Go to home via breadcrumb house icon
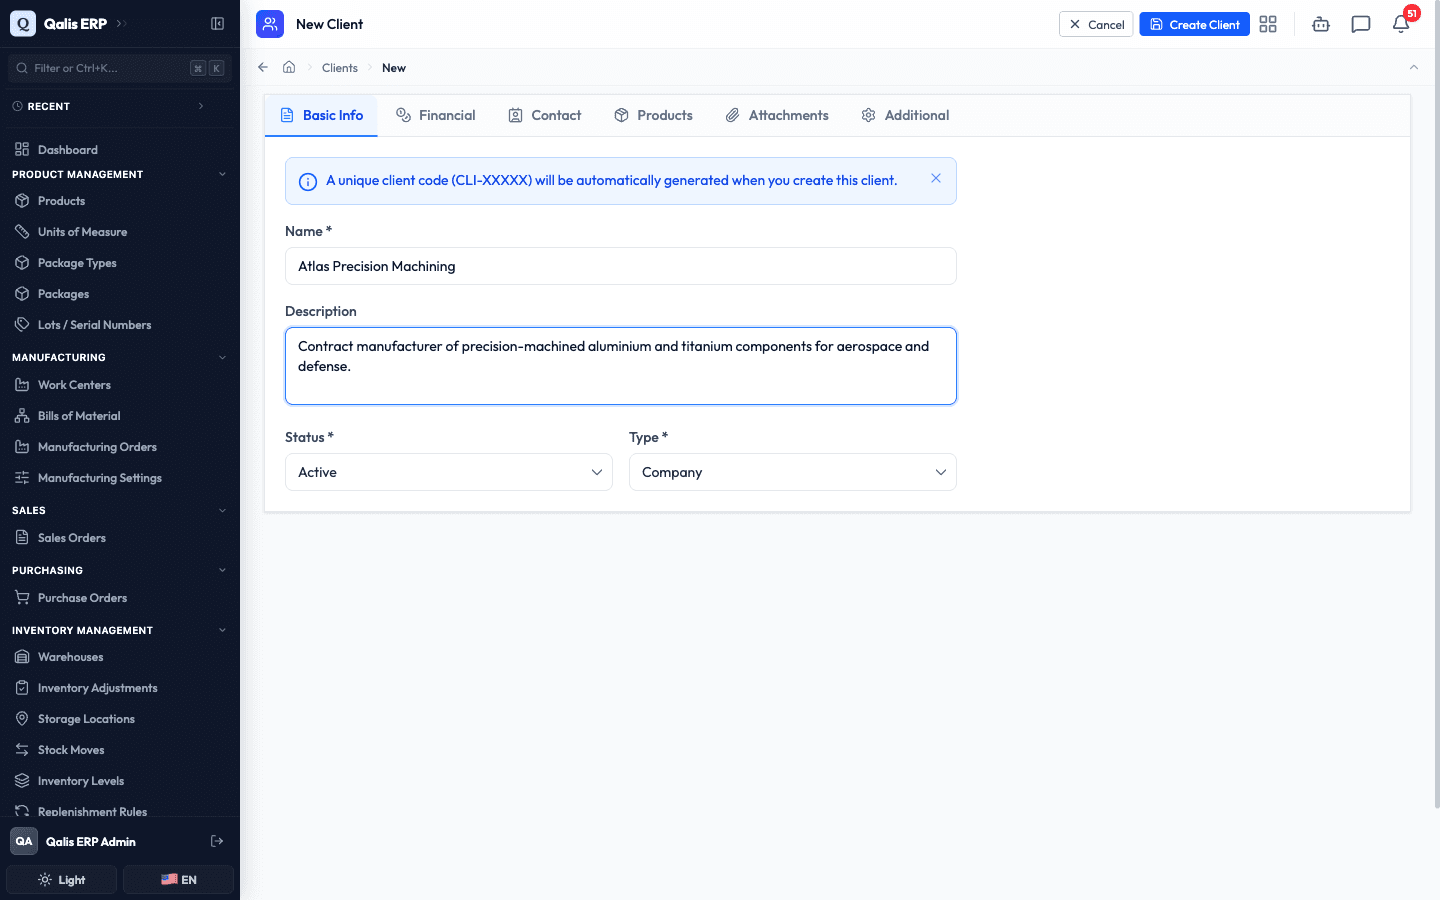1440x900 pixels. [x=289, y=67]
